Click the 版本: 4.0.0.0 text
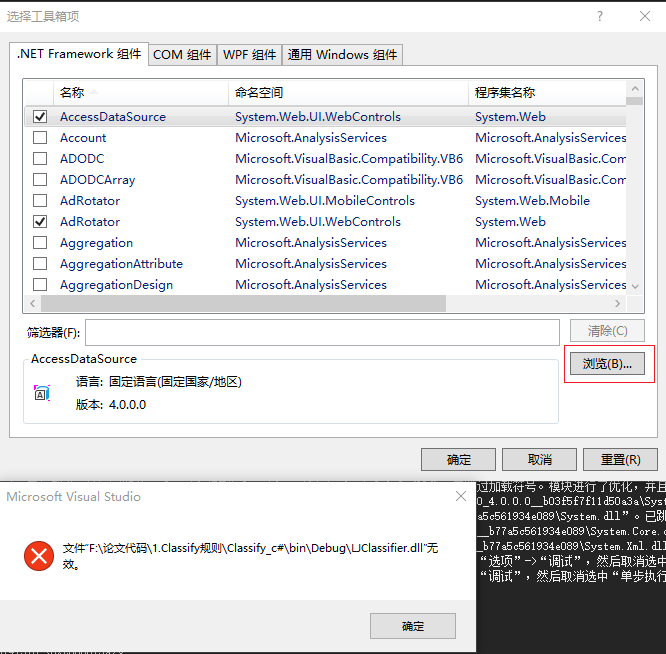Screen dimensions: 666x654 tap(110, 404)
